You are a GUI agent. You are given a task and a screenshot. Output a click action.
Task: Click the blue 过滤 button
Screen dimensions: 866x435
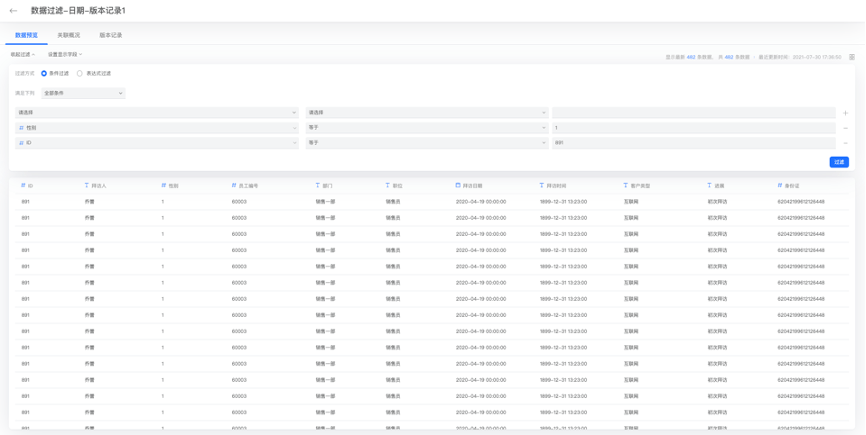click(838, 162)
